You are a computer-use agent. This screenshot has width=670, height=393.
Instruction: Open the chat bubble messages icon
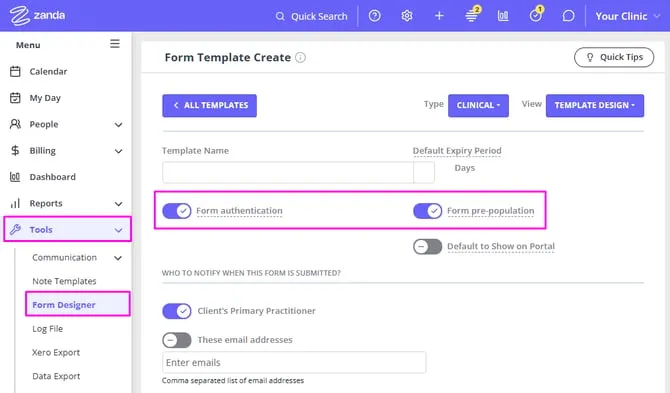pos(568,16)
